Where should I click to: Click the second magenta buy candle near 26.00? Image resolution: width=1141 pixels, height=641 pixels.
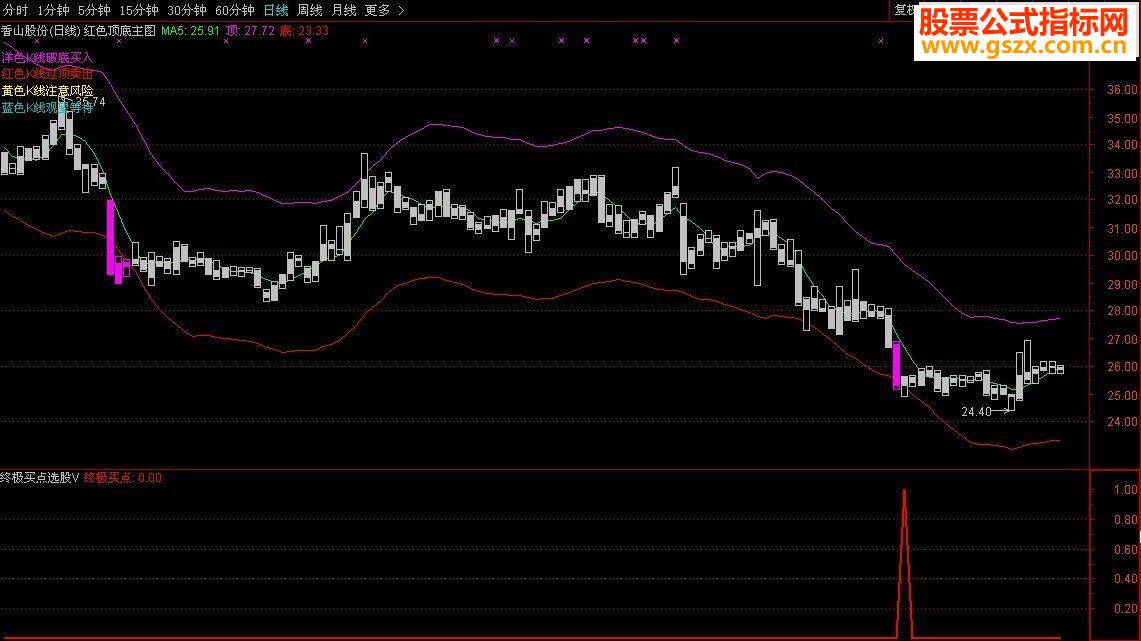pos(896,366)
